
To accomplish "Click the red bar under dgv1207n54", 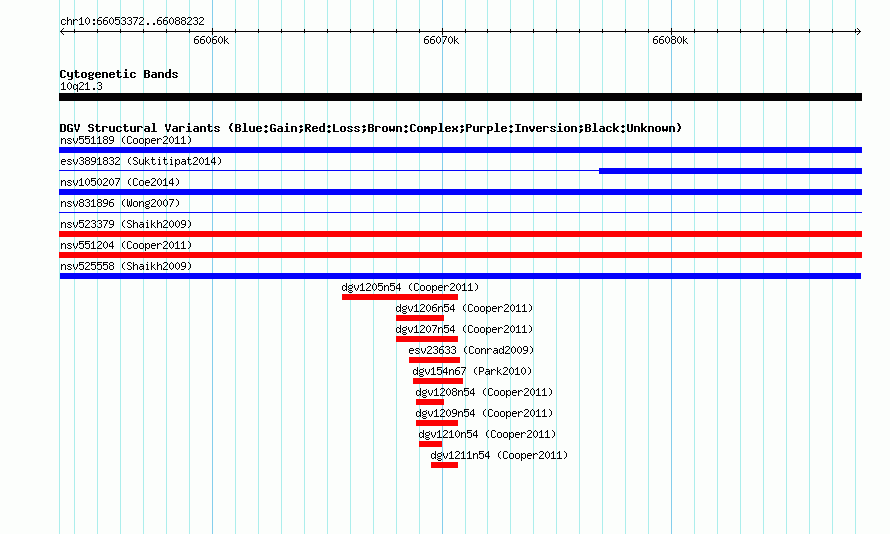I will pyautogui.click(x=427, y=339).
